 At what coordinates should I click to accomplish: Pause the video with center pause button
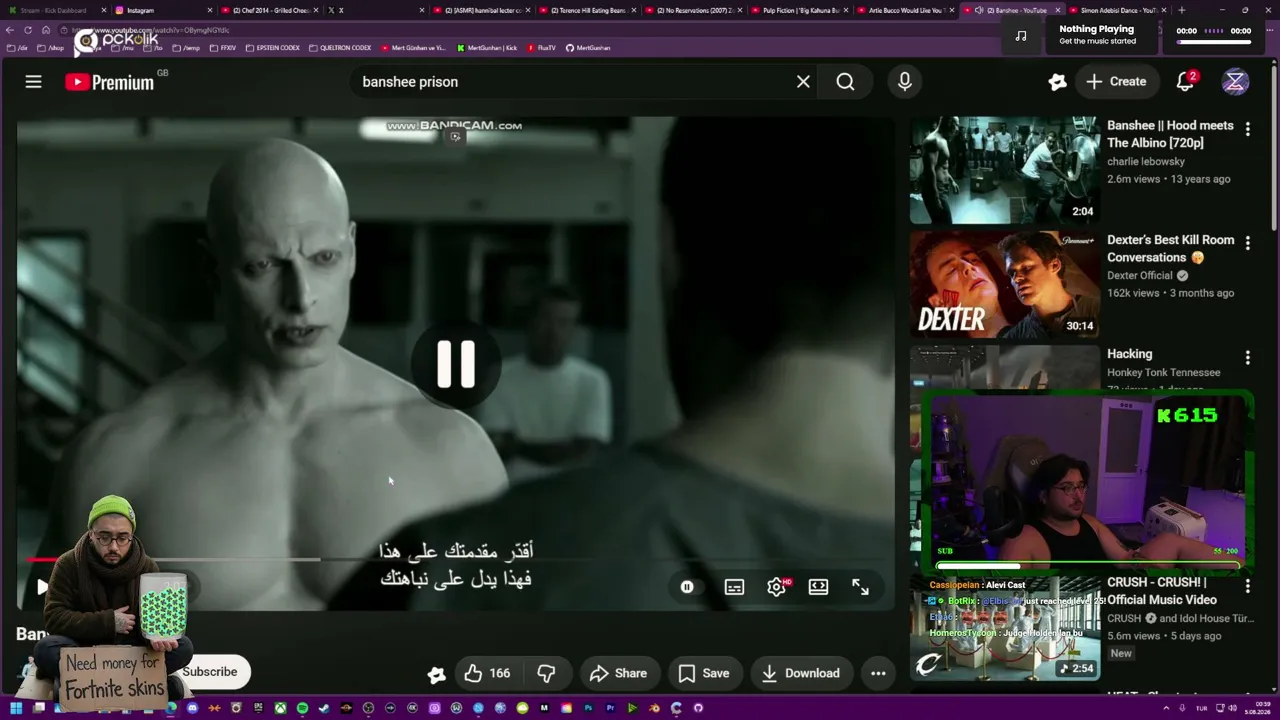pyautogui.click(x=456, y=364)
